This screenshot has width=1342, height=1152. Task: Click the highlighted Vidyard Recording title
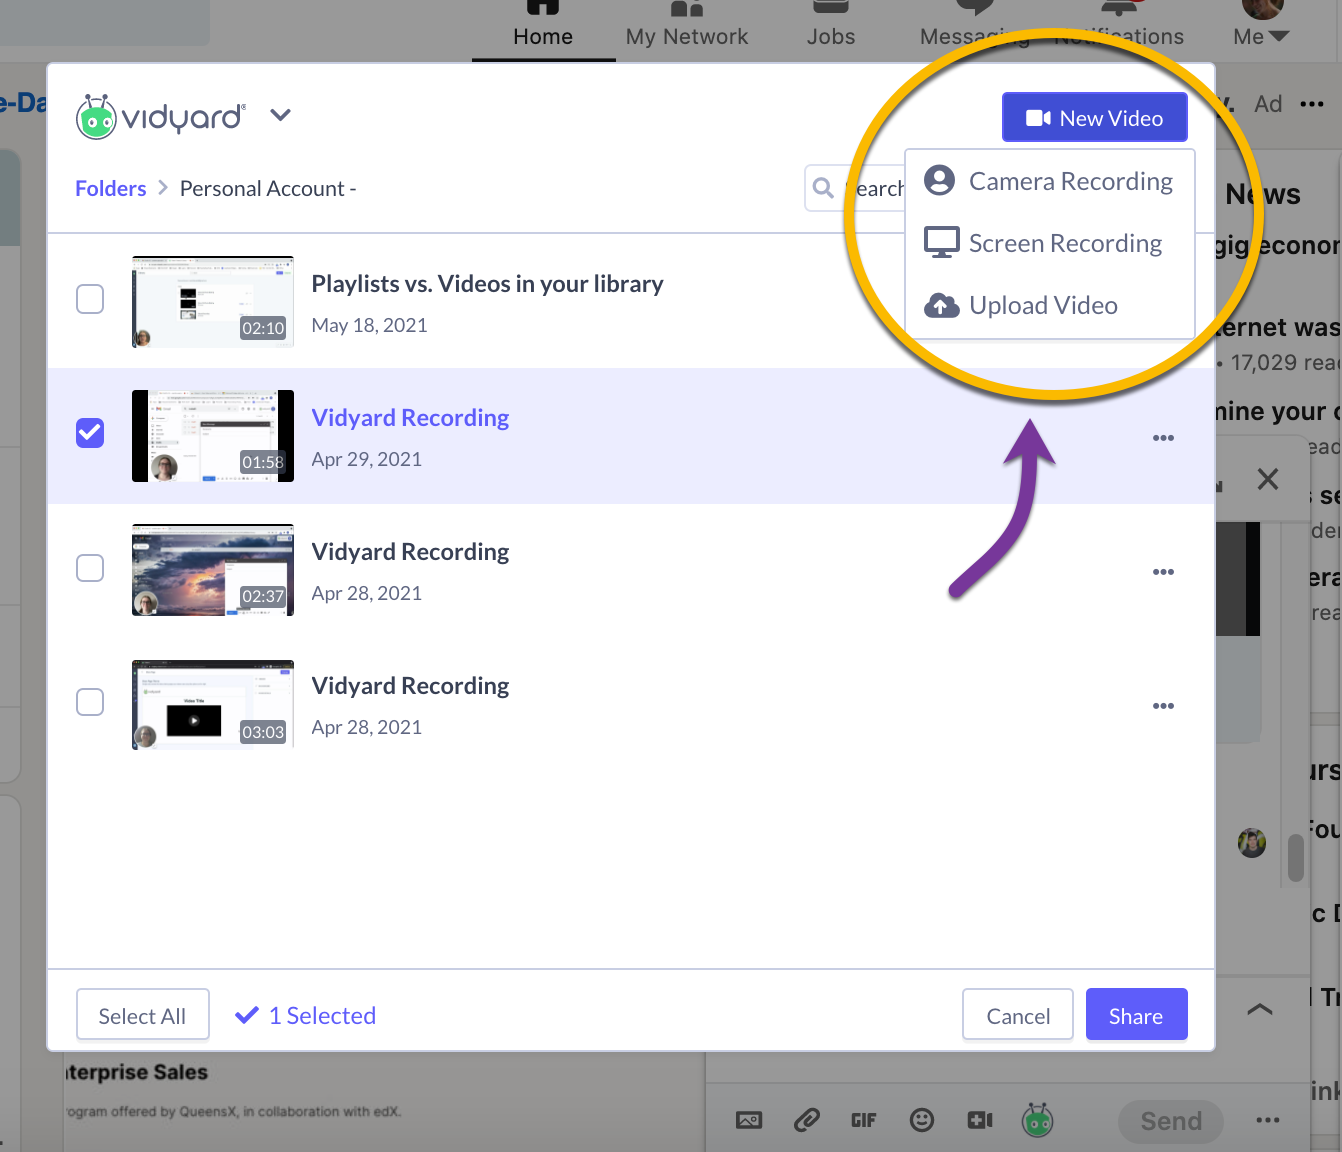pos(410,418)
